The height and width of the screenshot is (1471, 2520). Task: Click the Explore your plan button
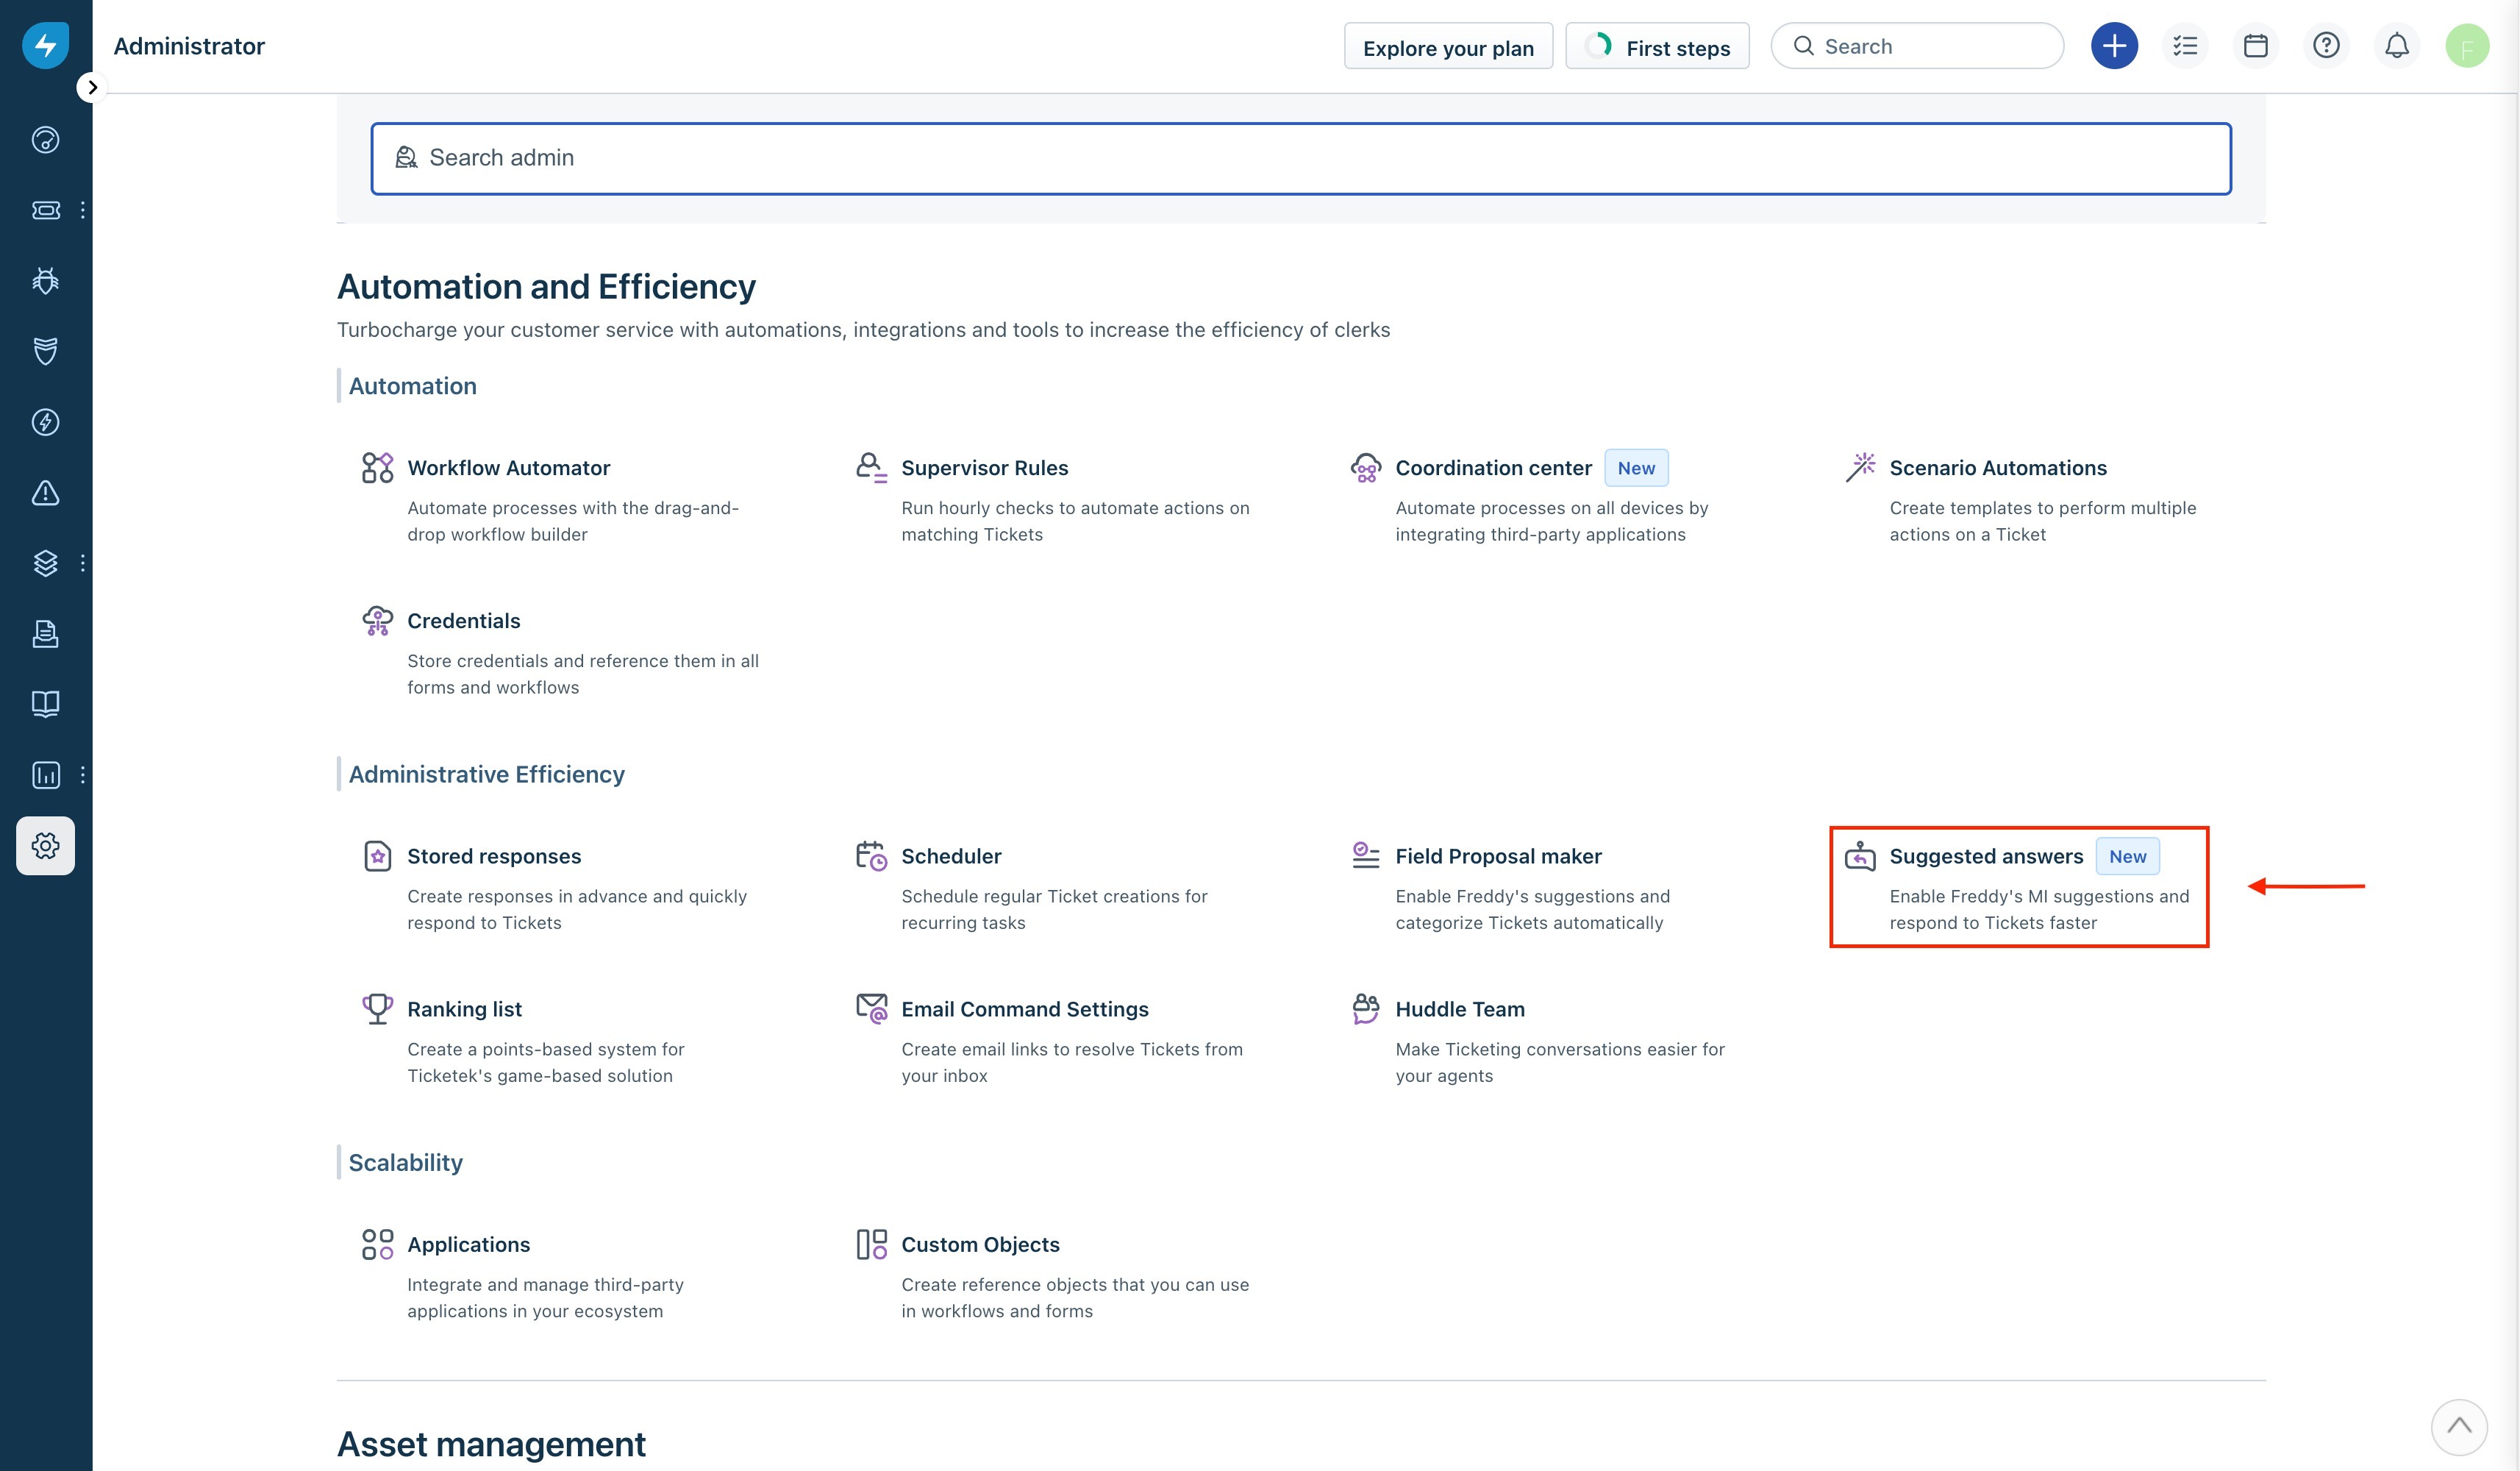click(x=1448, y=47)
